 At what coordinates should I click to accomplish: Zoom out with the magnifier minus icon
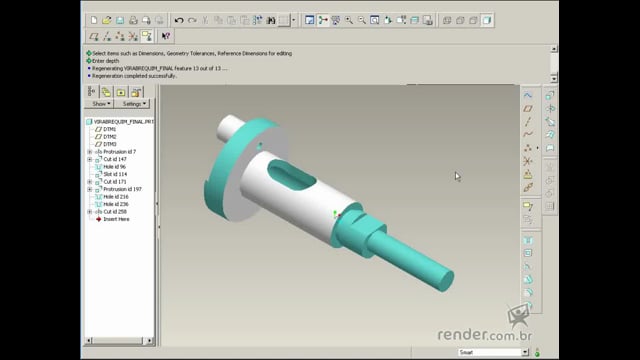[362, 20]
